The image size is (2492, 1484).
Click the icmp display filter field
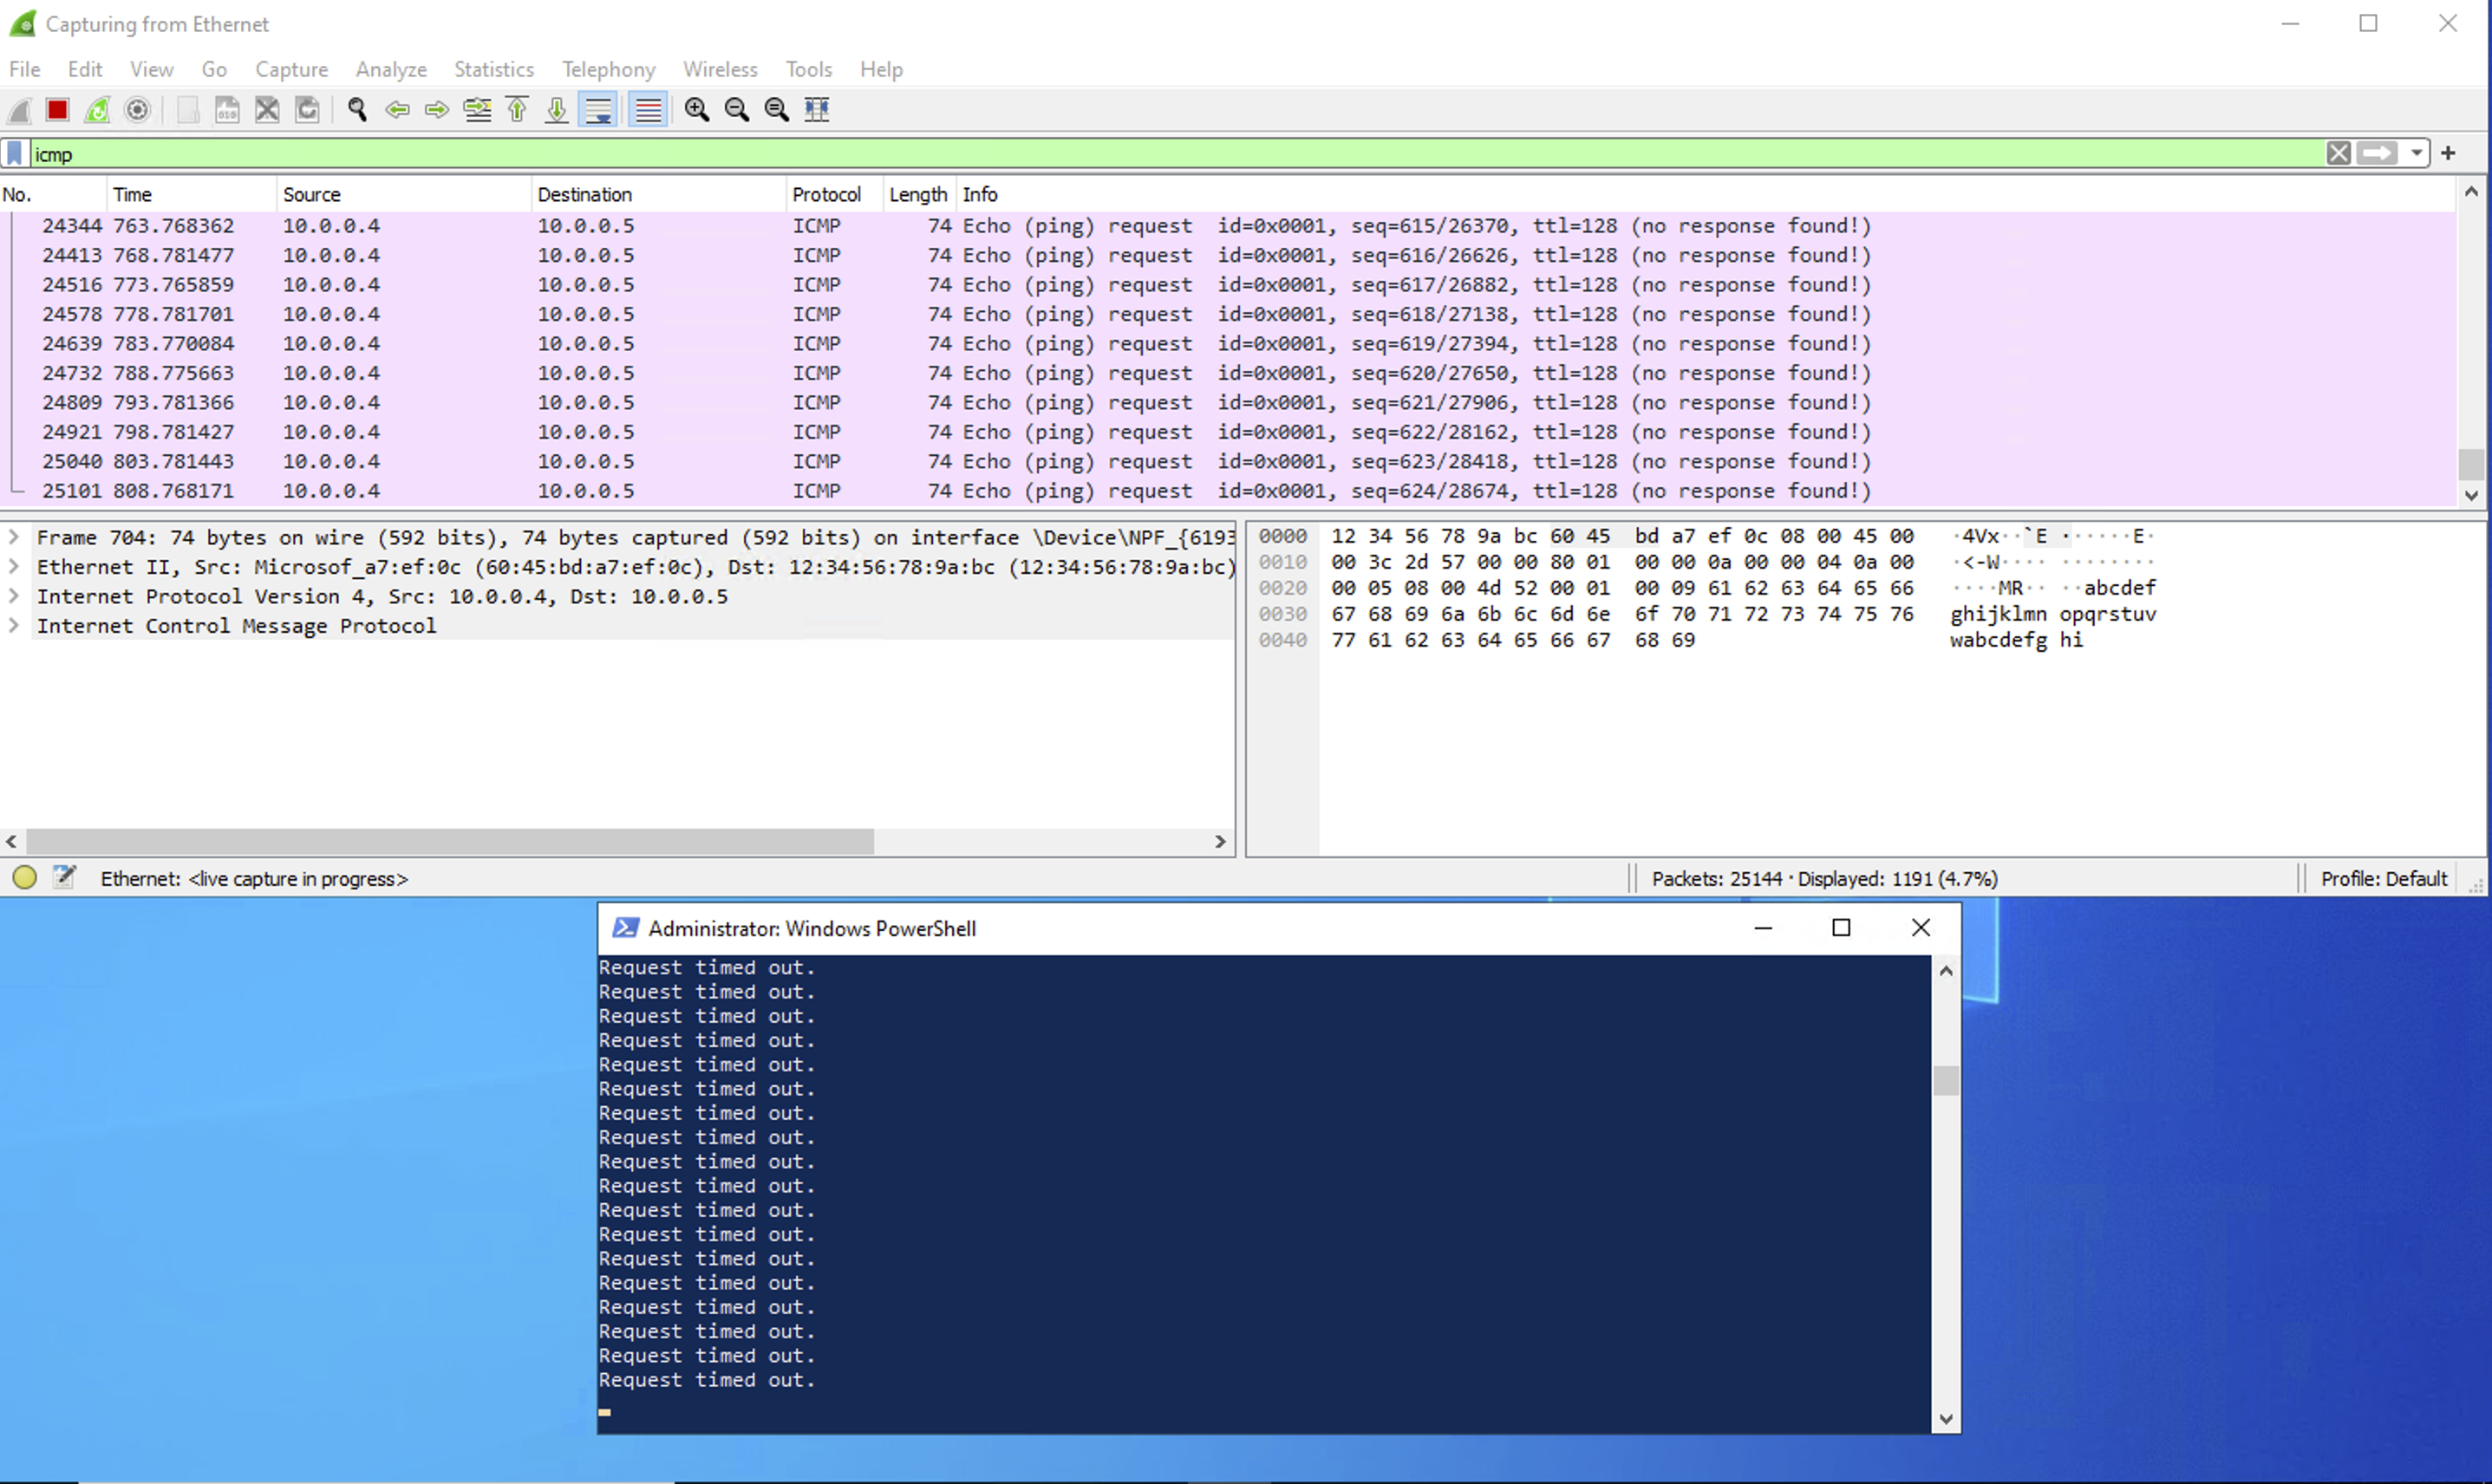[1176, 154]
